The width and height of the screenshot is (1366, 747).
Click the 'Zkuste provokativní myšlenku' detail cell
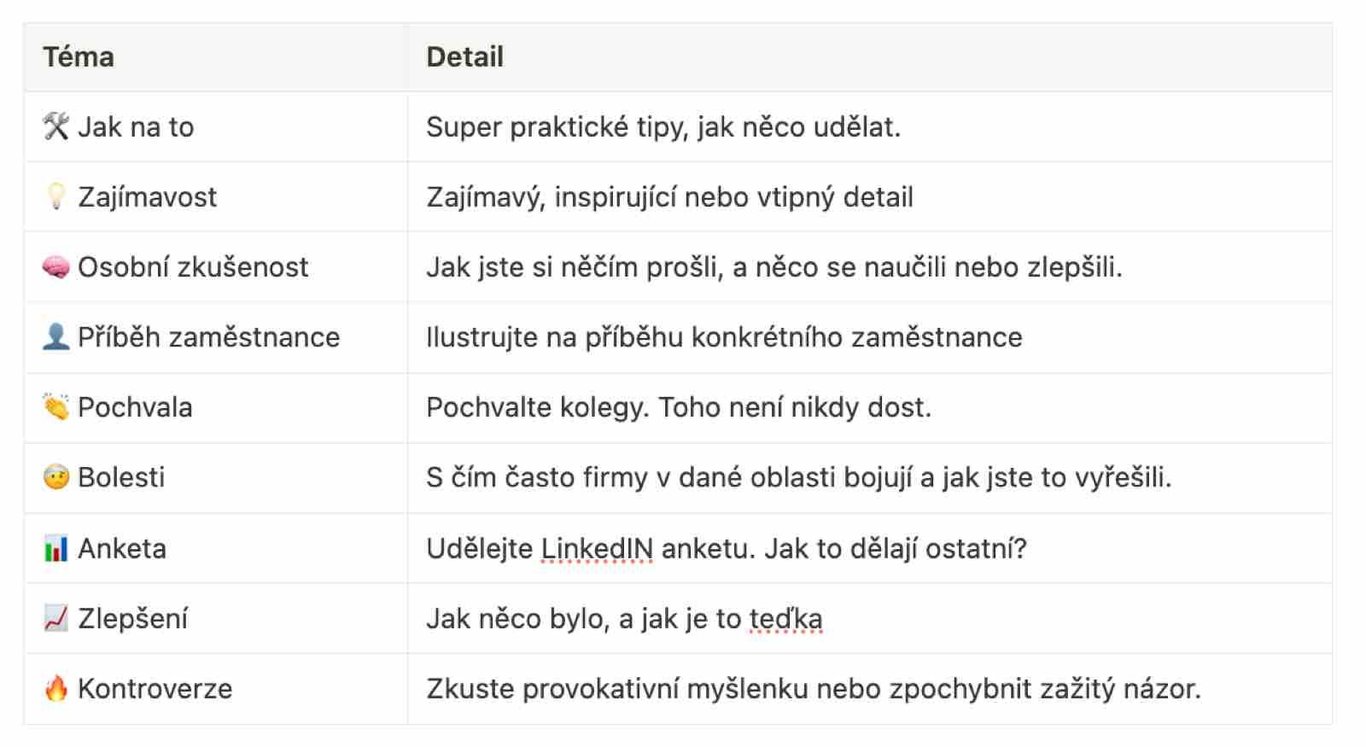(x=813, y=689)
